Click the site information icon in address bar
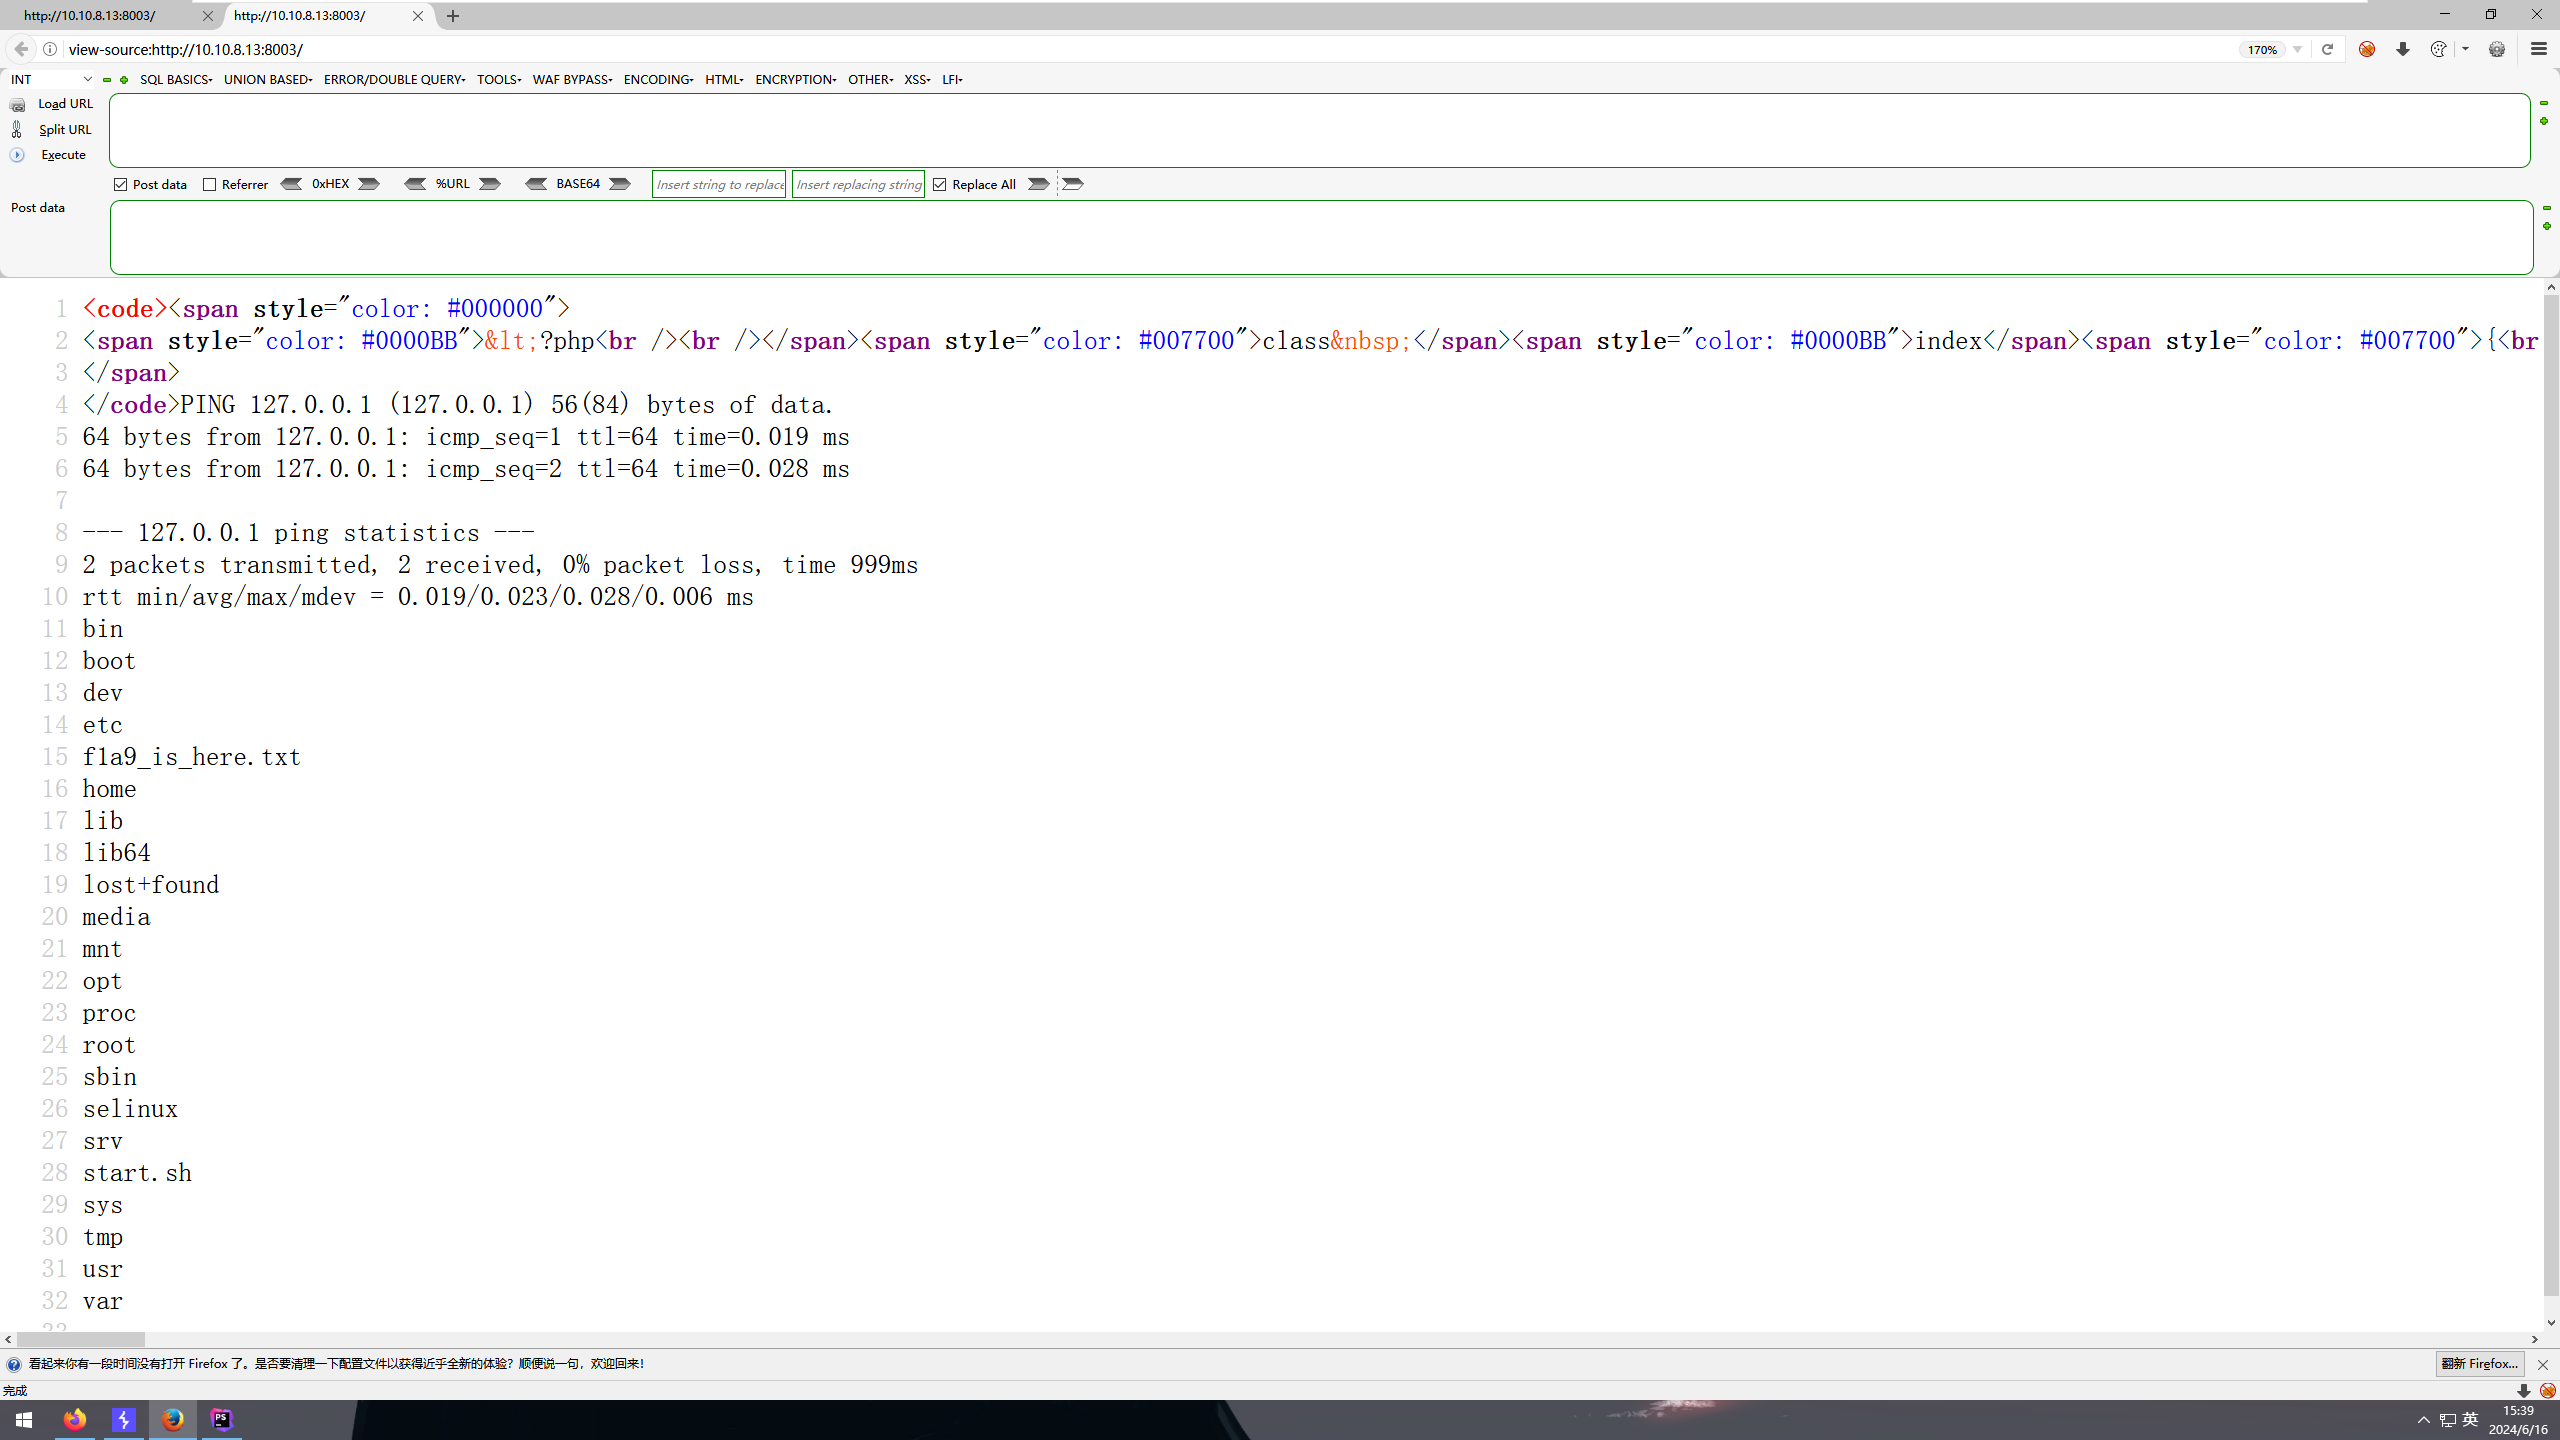 point(50,49)
